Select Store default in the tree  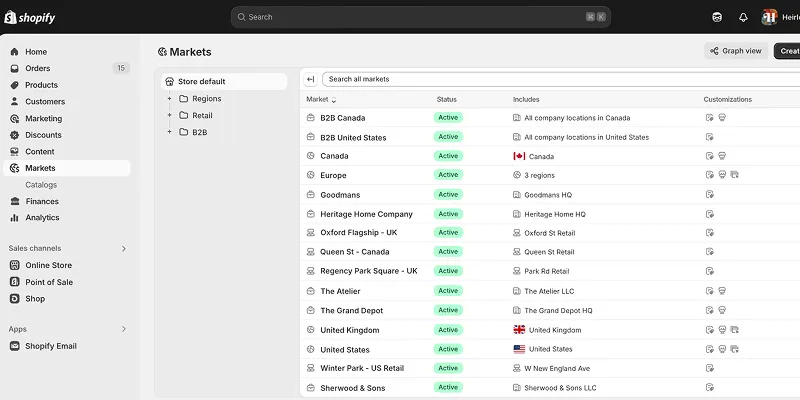tap(224, 82)
